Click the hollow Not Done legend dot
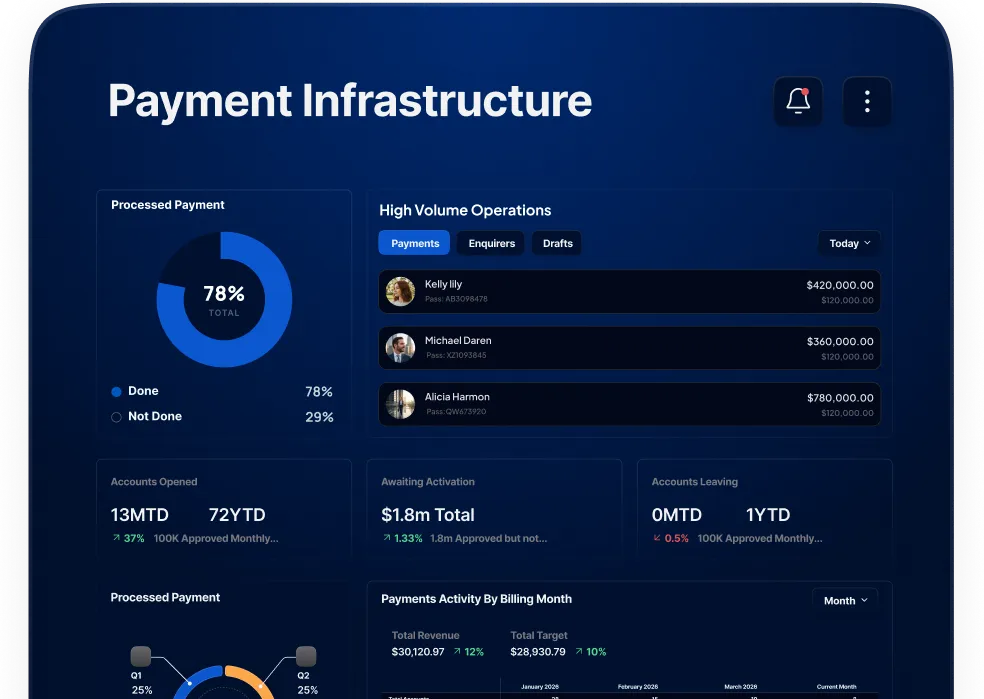Image resolution: width=984 pixels, height=699 pixels. (116, 417)
